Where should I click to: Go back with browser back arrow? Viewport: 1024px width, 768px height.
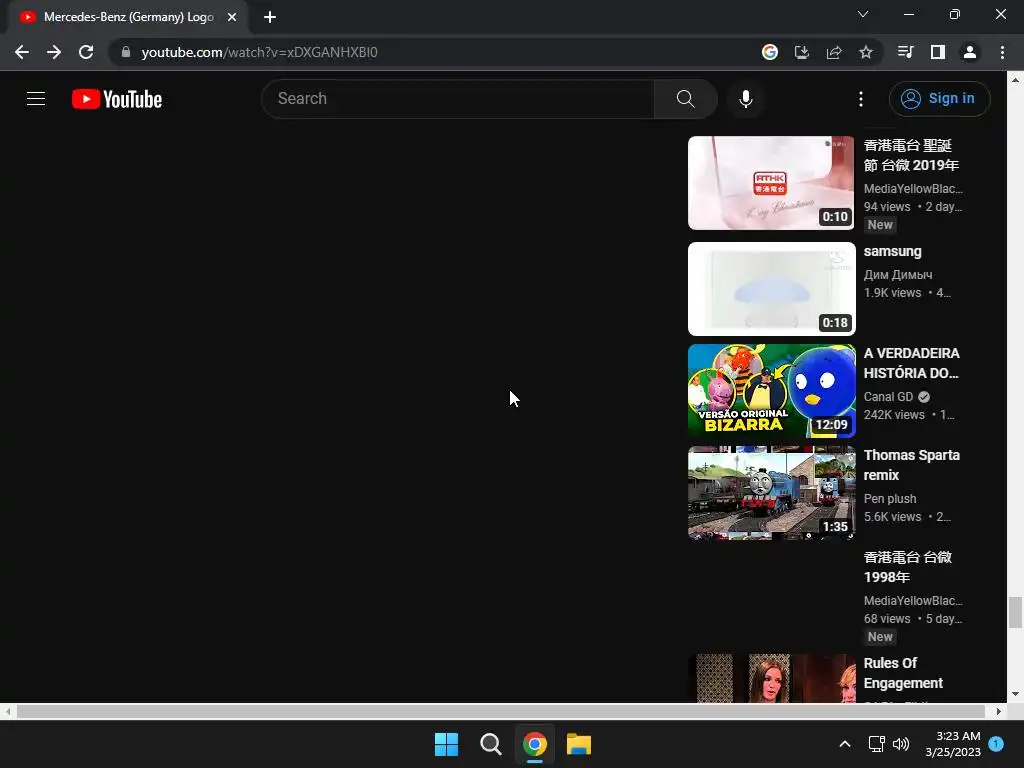(x=22, y=52)
